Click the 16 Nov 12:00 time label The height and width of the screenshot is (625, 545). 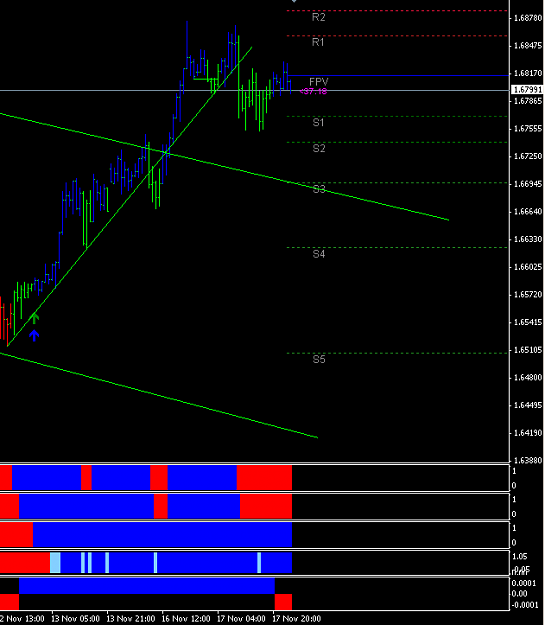[186, 619]
